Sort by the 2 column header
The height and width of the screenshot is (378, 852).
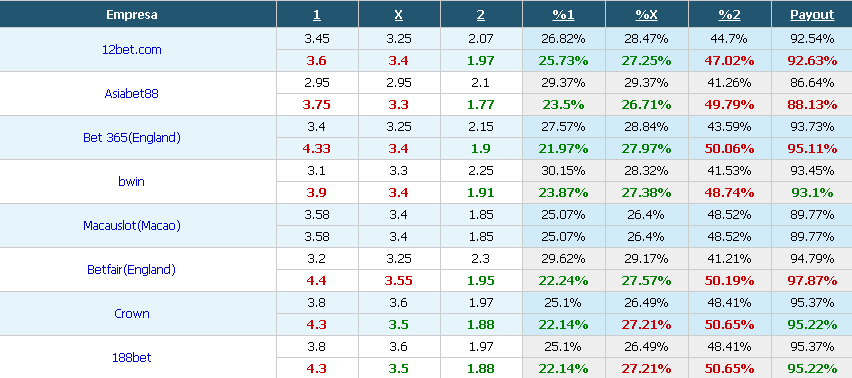tap(481, 15)
